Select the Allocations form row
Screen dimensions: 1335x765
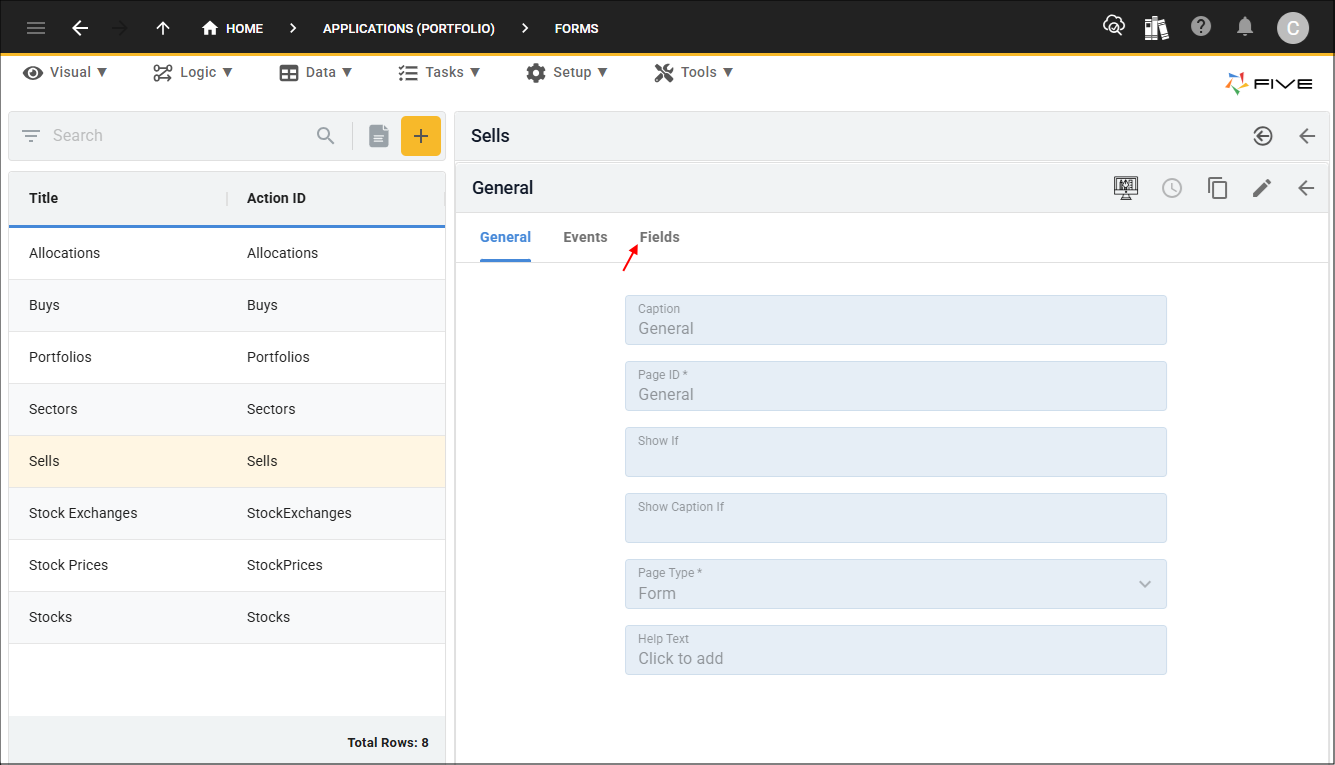pyautogui.click(x=227, y=253)
